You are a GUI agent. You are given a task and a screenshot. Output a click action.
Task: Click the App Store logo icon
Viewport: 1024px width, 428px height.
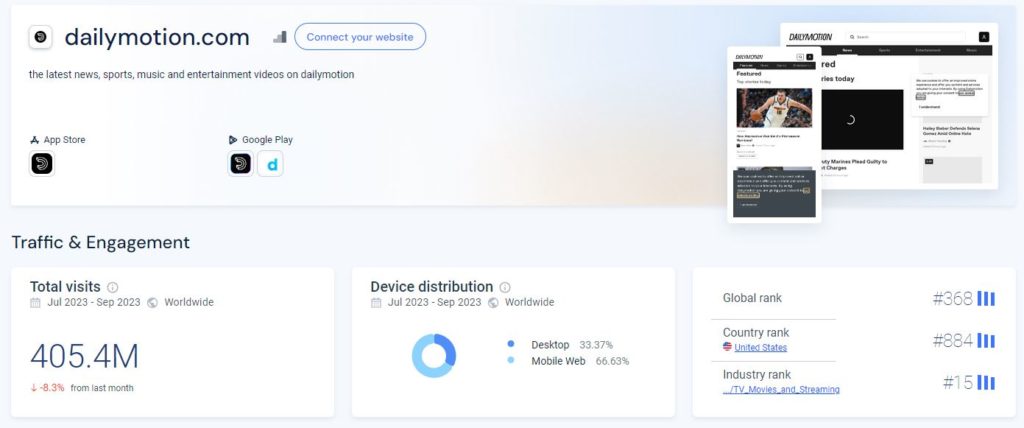pos(35,140)
